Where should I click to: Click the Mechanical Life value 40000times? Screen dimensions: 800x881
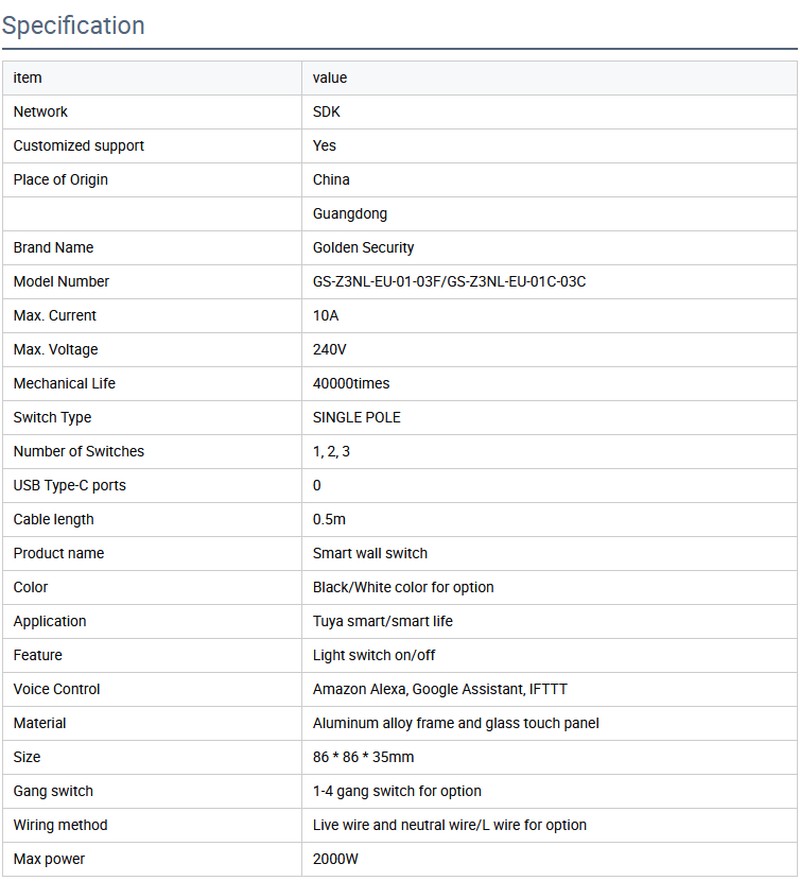351,384
